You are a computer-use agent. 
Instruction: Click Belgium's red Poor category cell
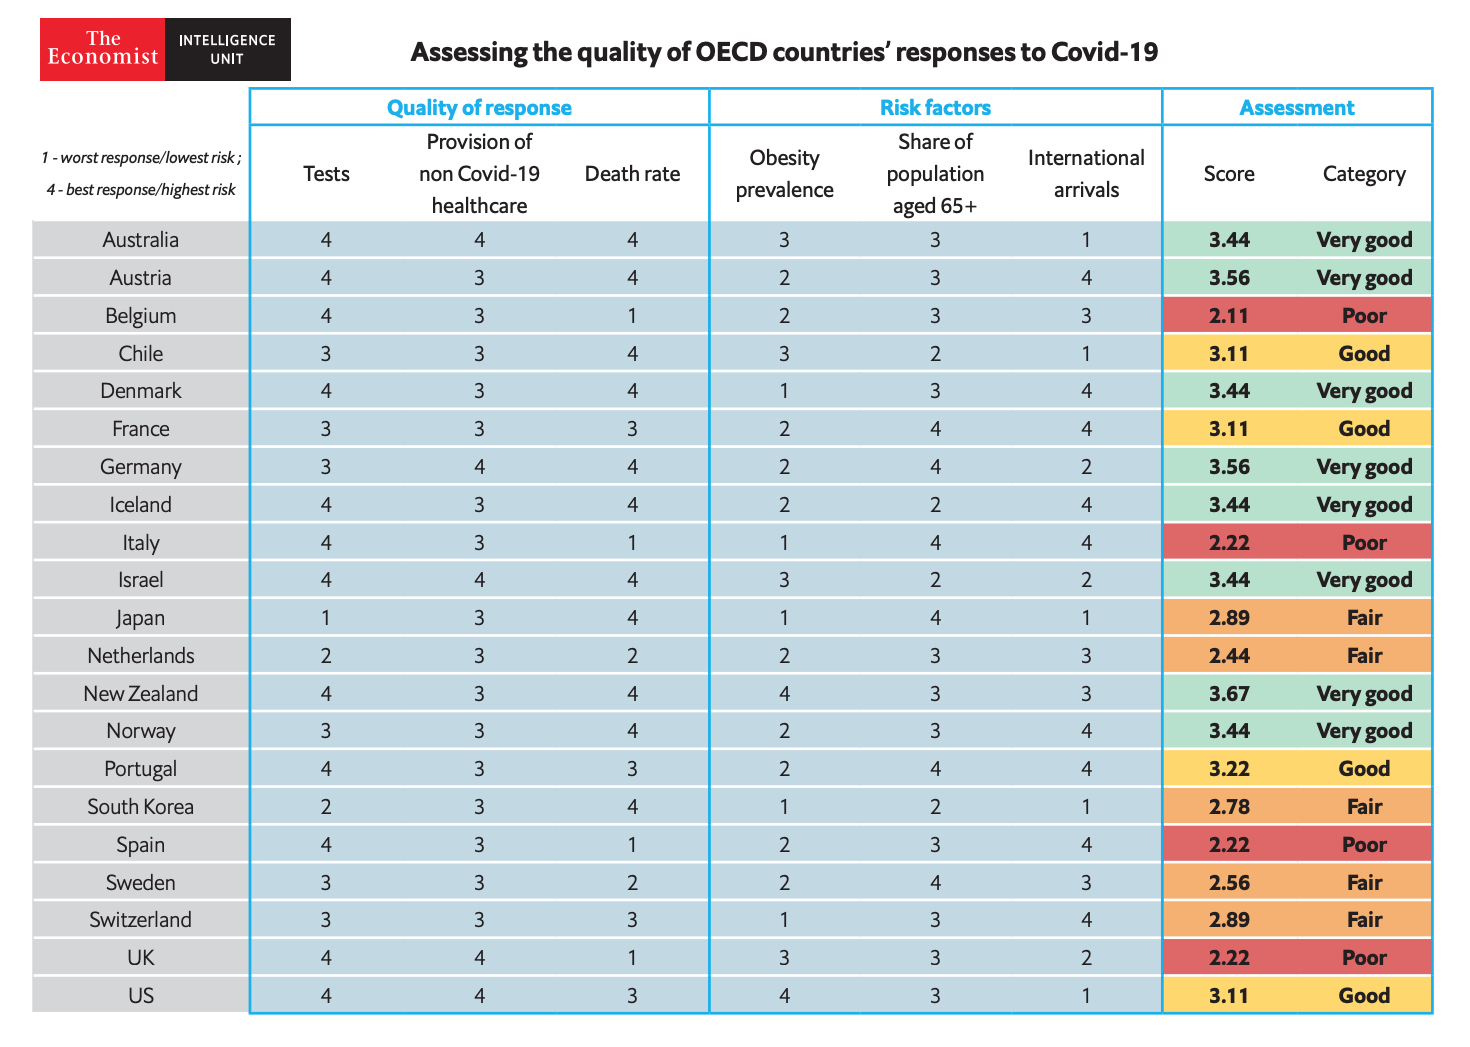(1364, 316)
